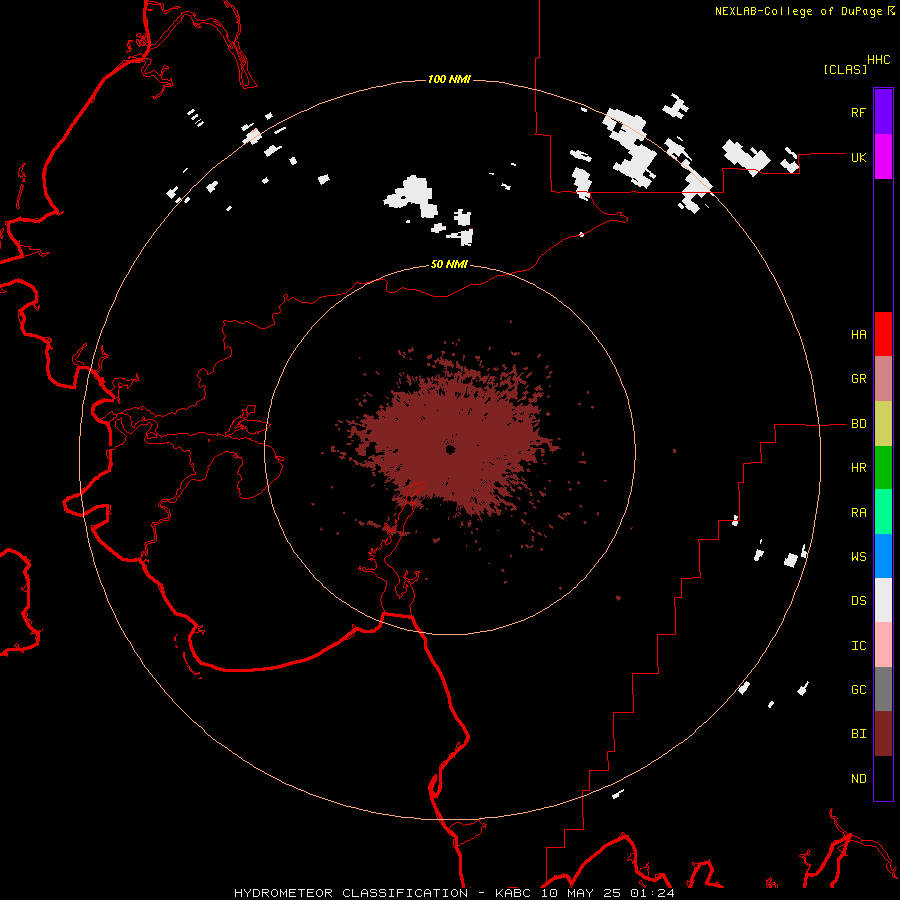Click the HR green legend swatch
This screenshot has height=900, width=900.
883,468
